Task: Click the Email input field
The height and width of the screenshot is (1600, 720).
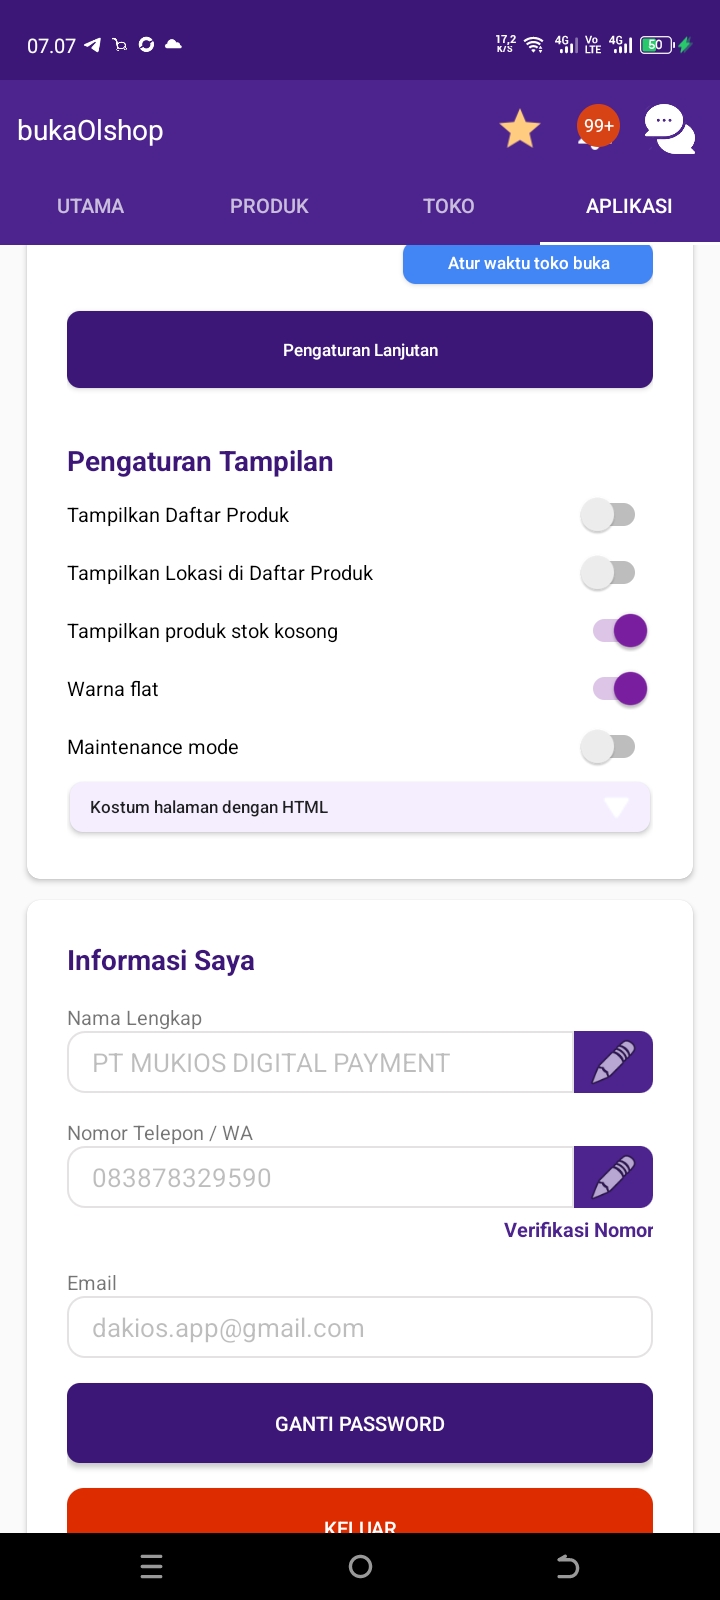Action: click(x=360, y=1328)
